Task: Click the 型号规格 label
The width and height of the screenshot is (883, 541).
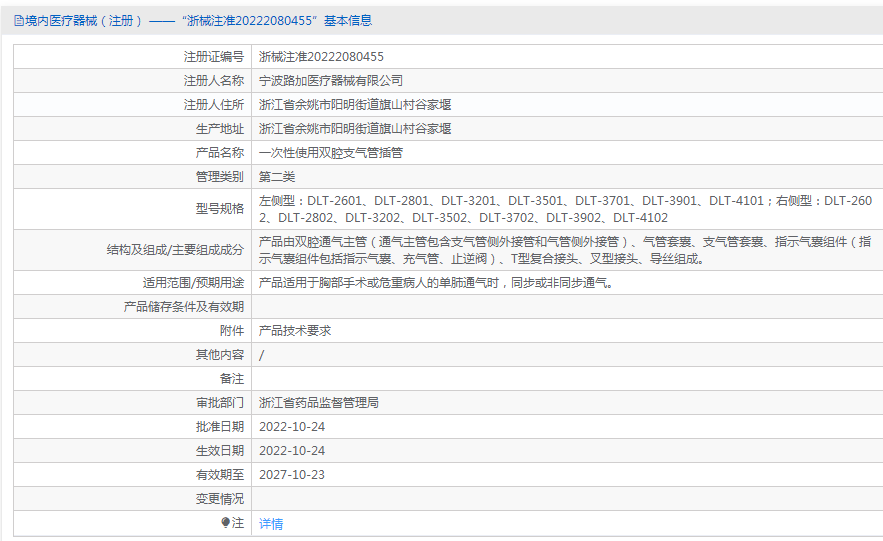Action: (220, 209)
